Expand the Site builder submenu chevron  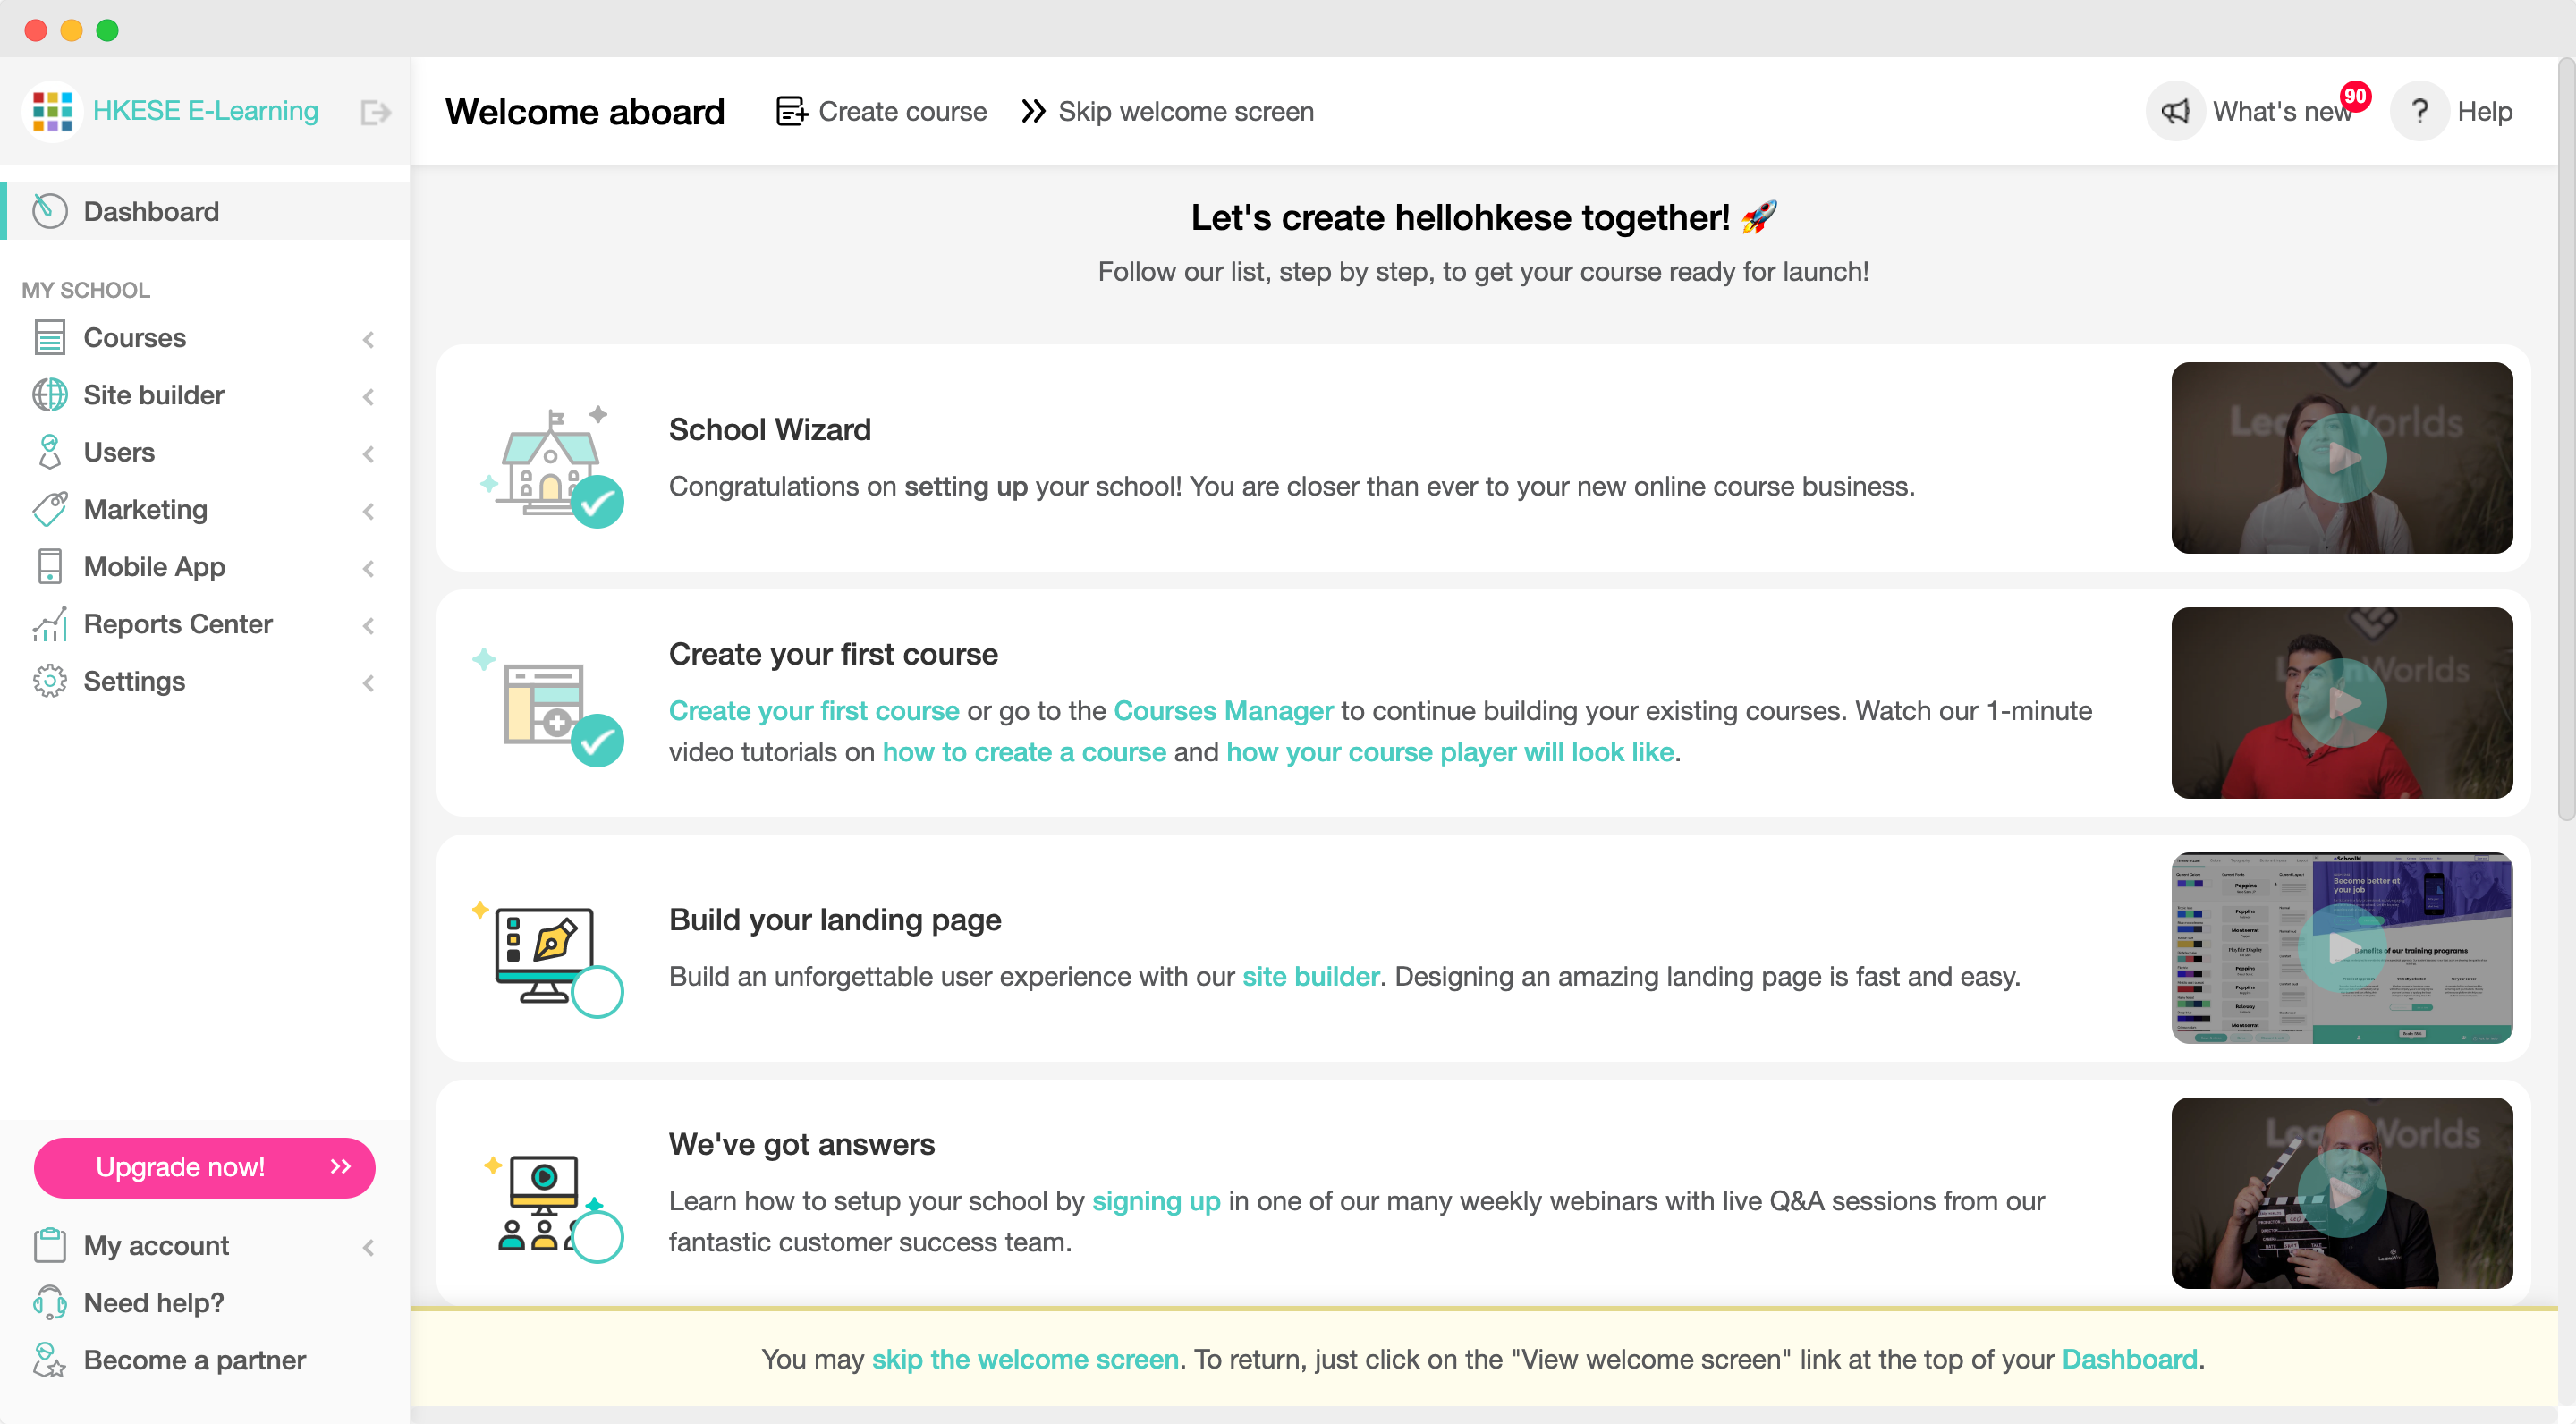pos(368,396)
